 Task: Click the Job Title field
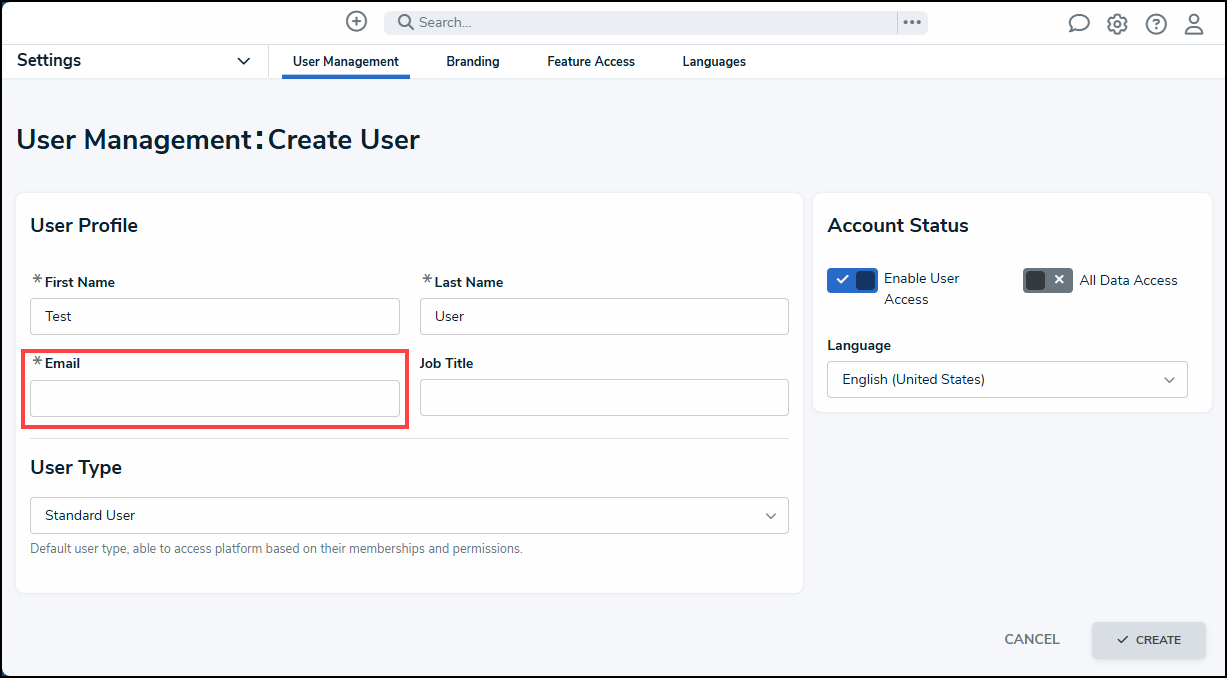click(604, 397)
